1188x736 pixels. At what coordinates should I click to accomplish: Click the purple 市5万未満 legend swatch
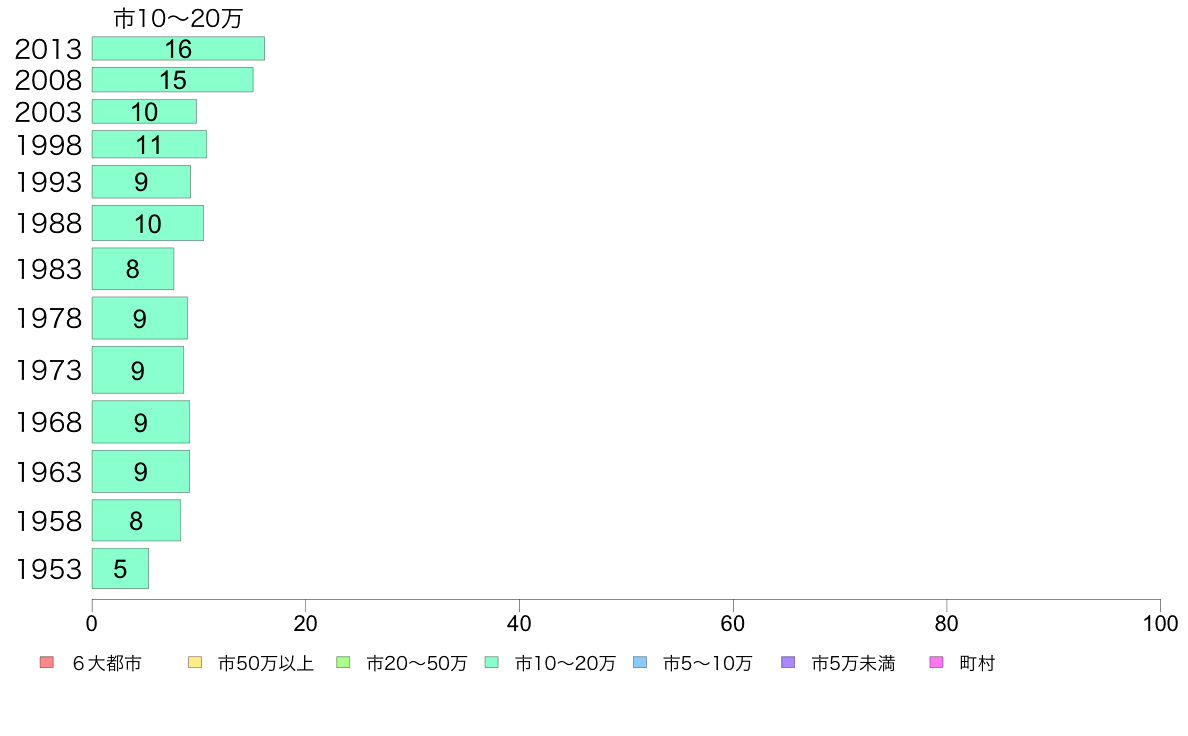coord(788,662)
